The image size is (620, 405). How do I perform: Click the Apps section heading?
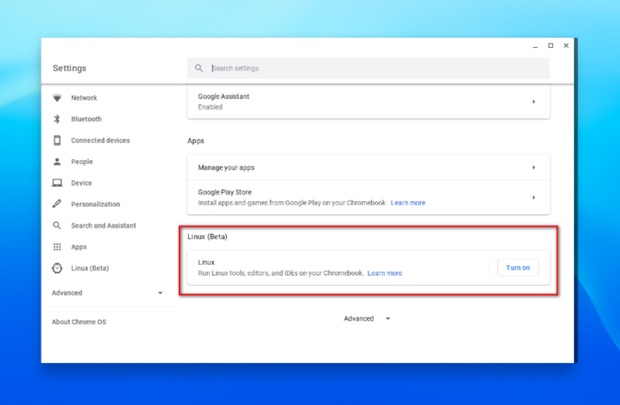196,141
